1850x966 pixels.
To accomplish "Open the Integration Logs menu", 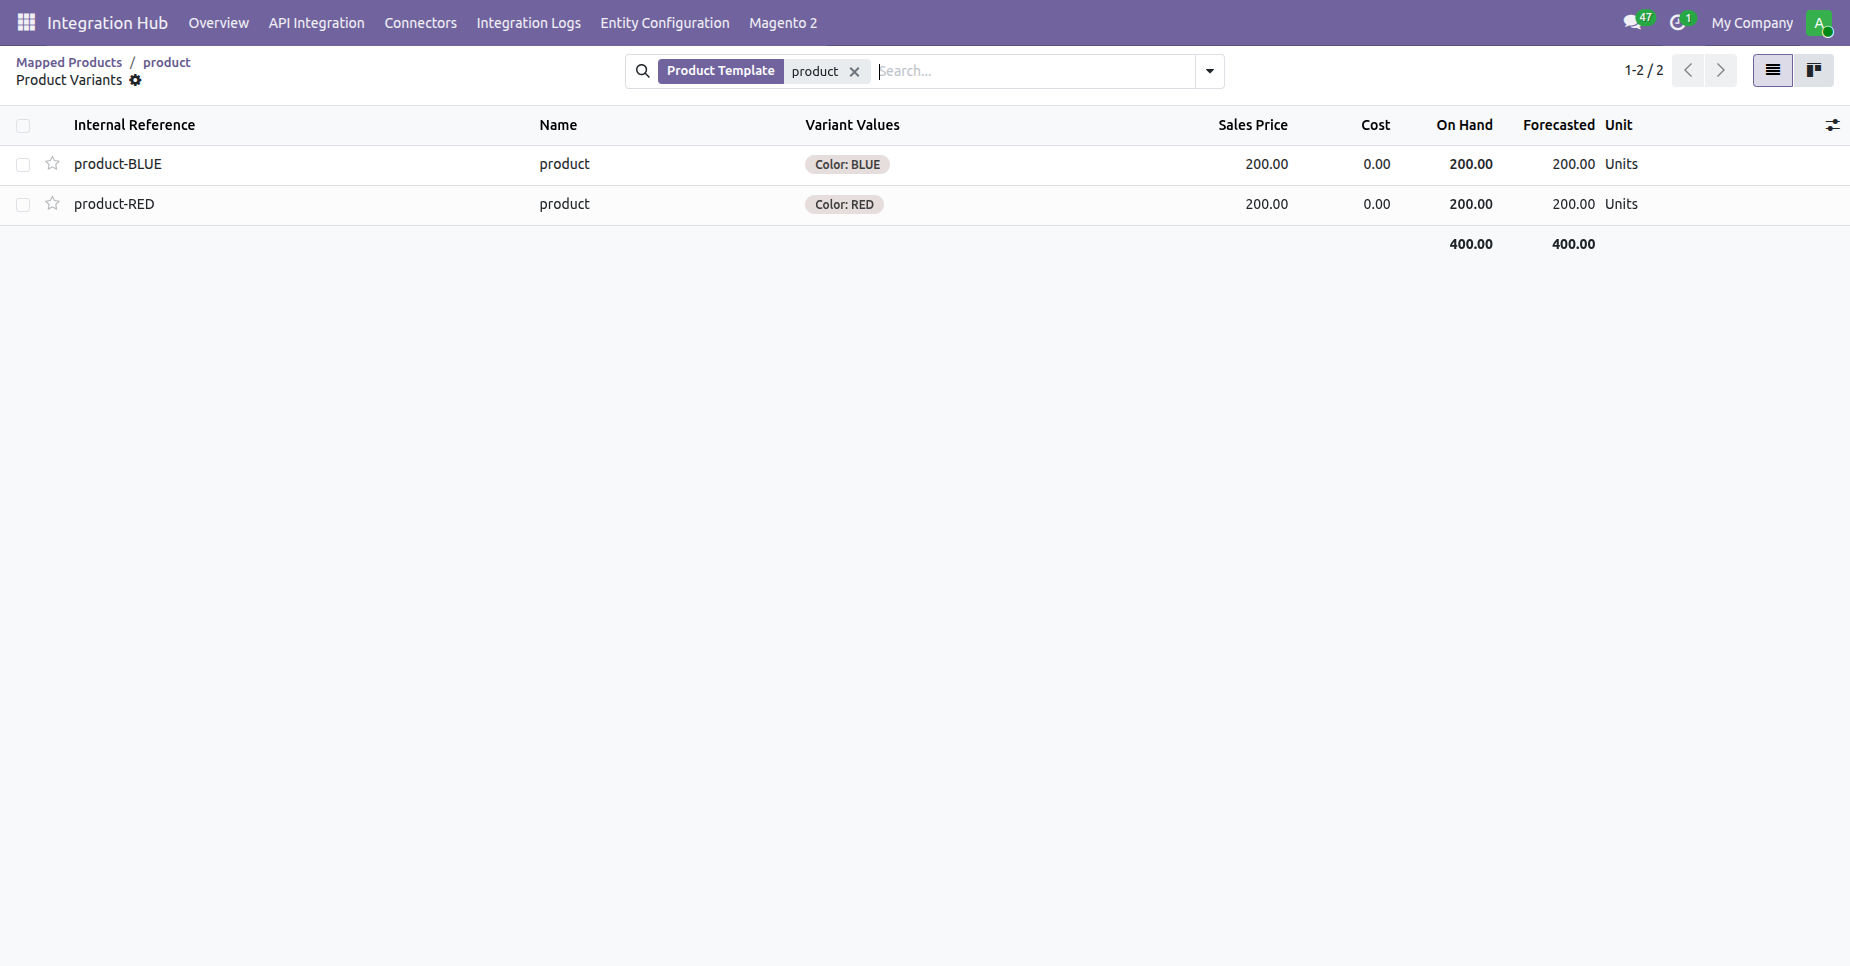I will pyautogui.click(x=529, y=23).
